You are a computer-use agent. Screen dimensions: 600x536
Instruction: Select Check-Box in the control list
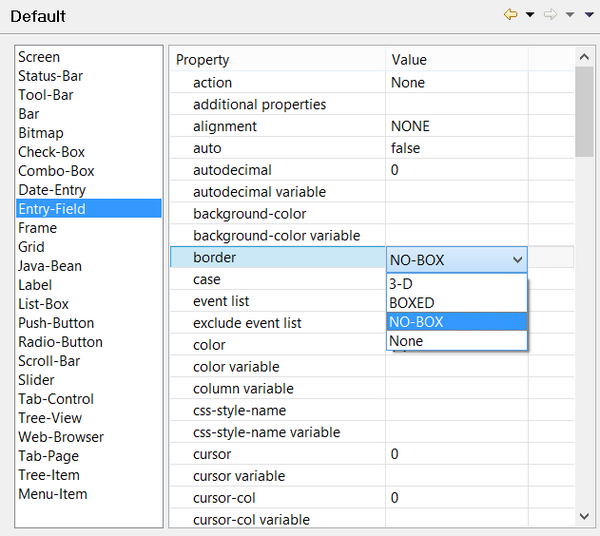tap(51, 152)
